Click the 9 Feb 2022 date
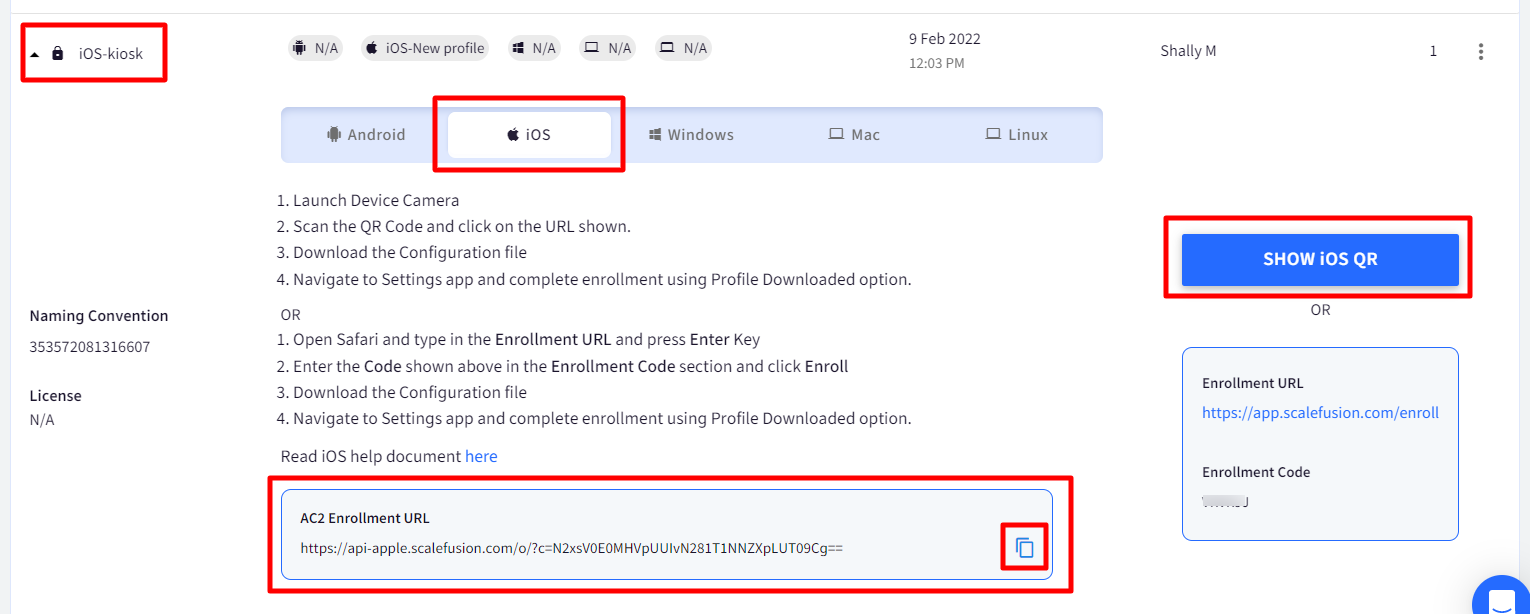 [944, 39]
